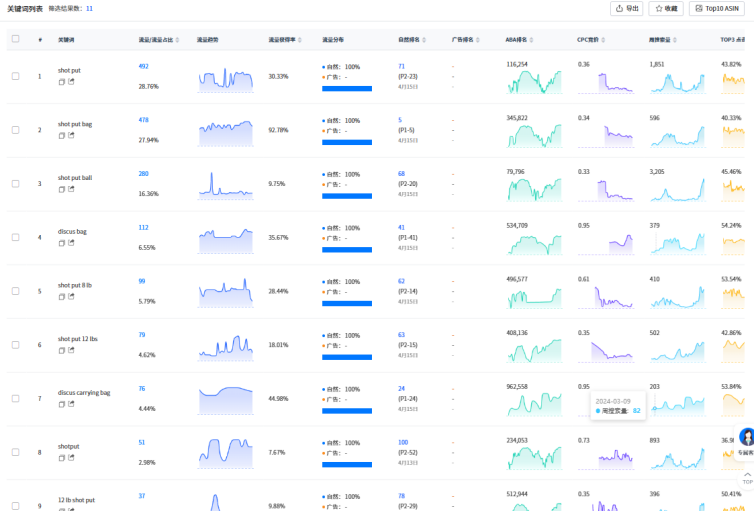This screenshot has width=754, height=511.
Task: Open traffic trend chart for shot put
Action: coord(226,79)
